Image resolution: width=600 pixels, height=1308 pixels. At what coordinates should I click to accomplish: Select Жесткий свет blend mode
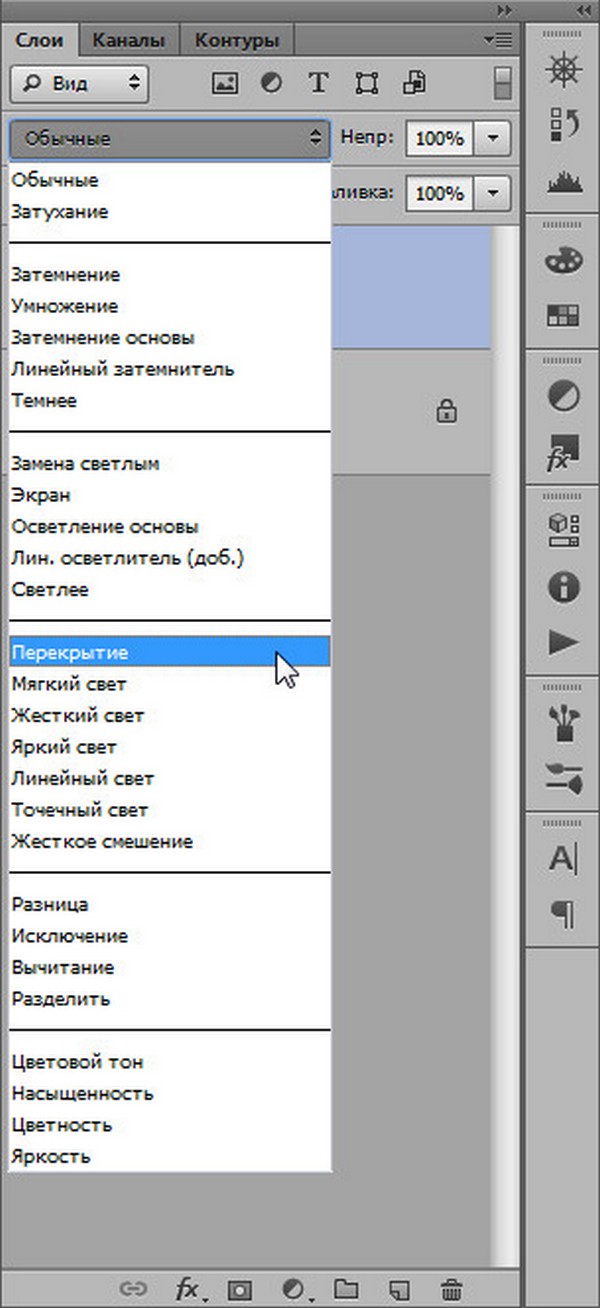pyautogui.click(x=169, y=716)
